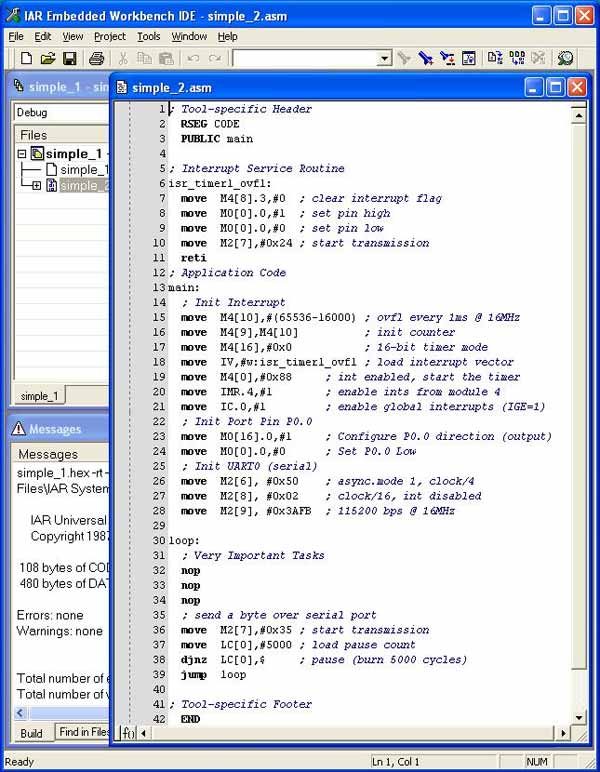This screenshot has height=772, width=600.
Task: Save the file with the floppy disk icon
Action: (69, 59)
